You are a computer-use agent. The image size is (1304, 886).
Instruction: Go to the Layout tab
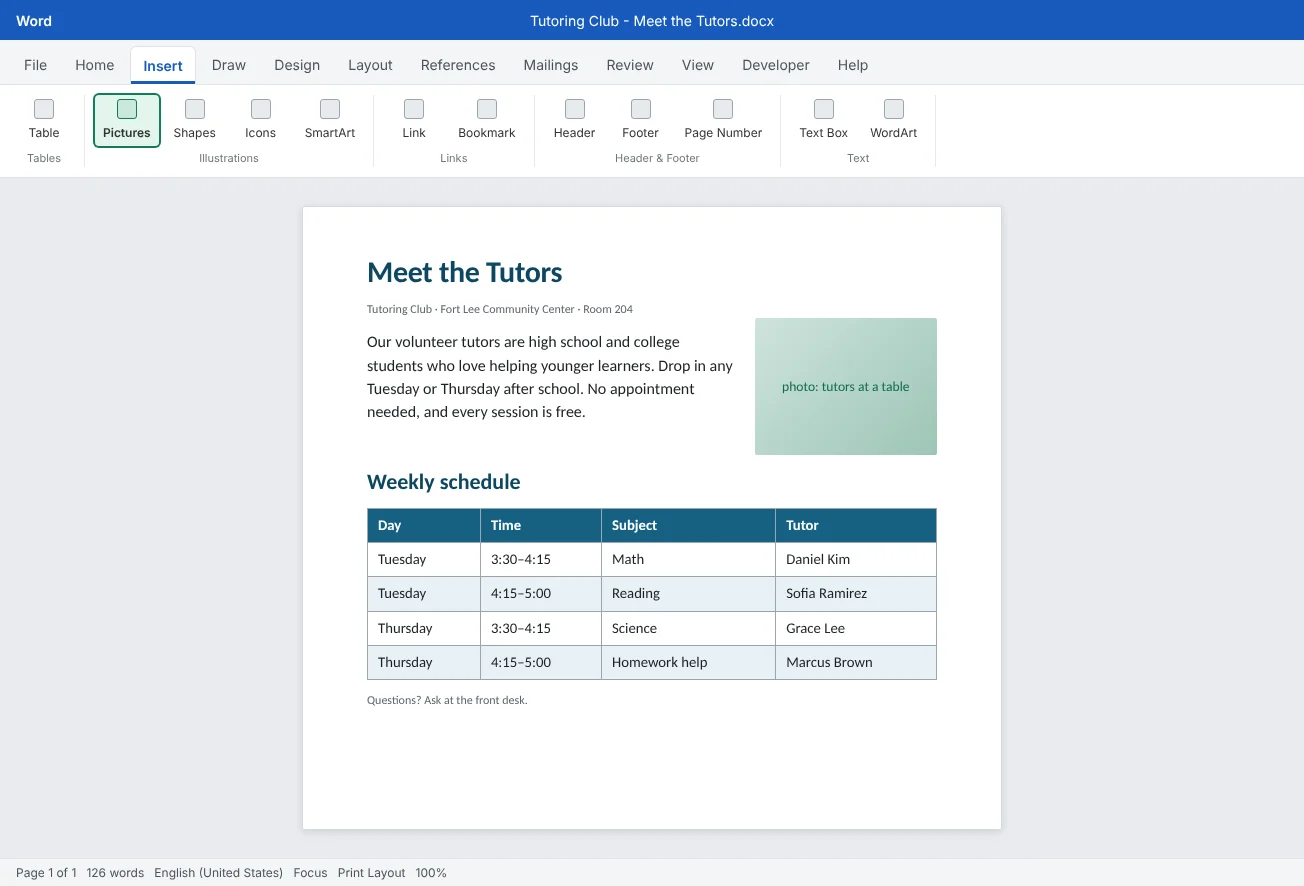[370, 65]
